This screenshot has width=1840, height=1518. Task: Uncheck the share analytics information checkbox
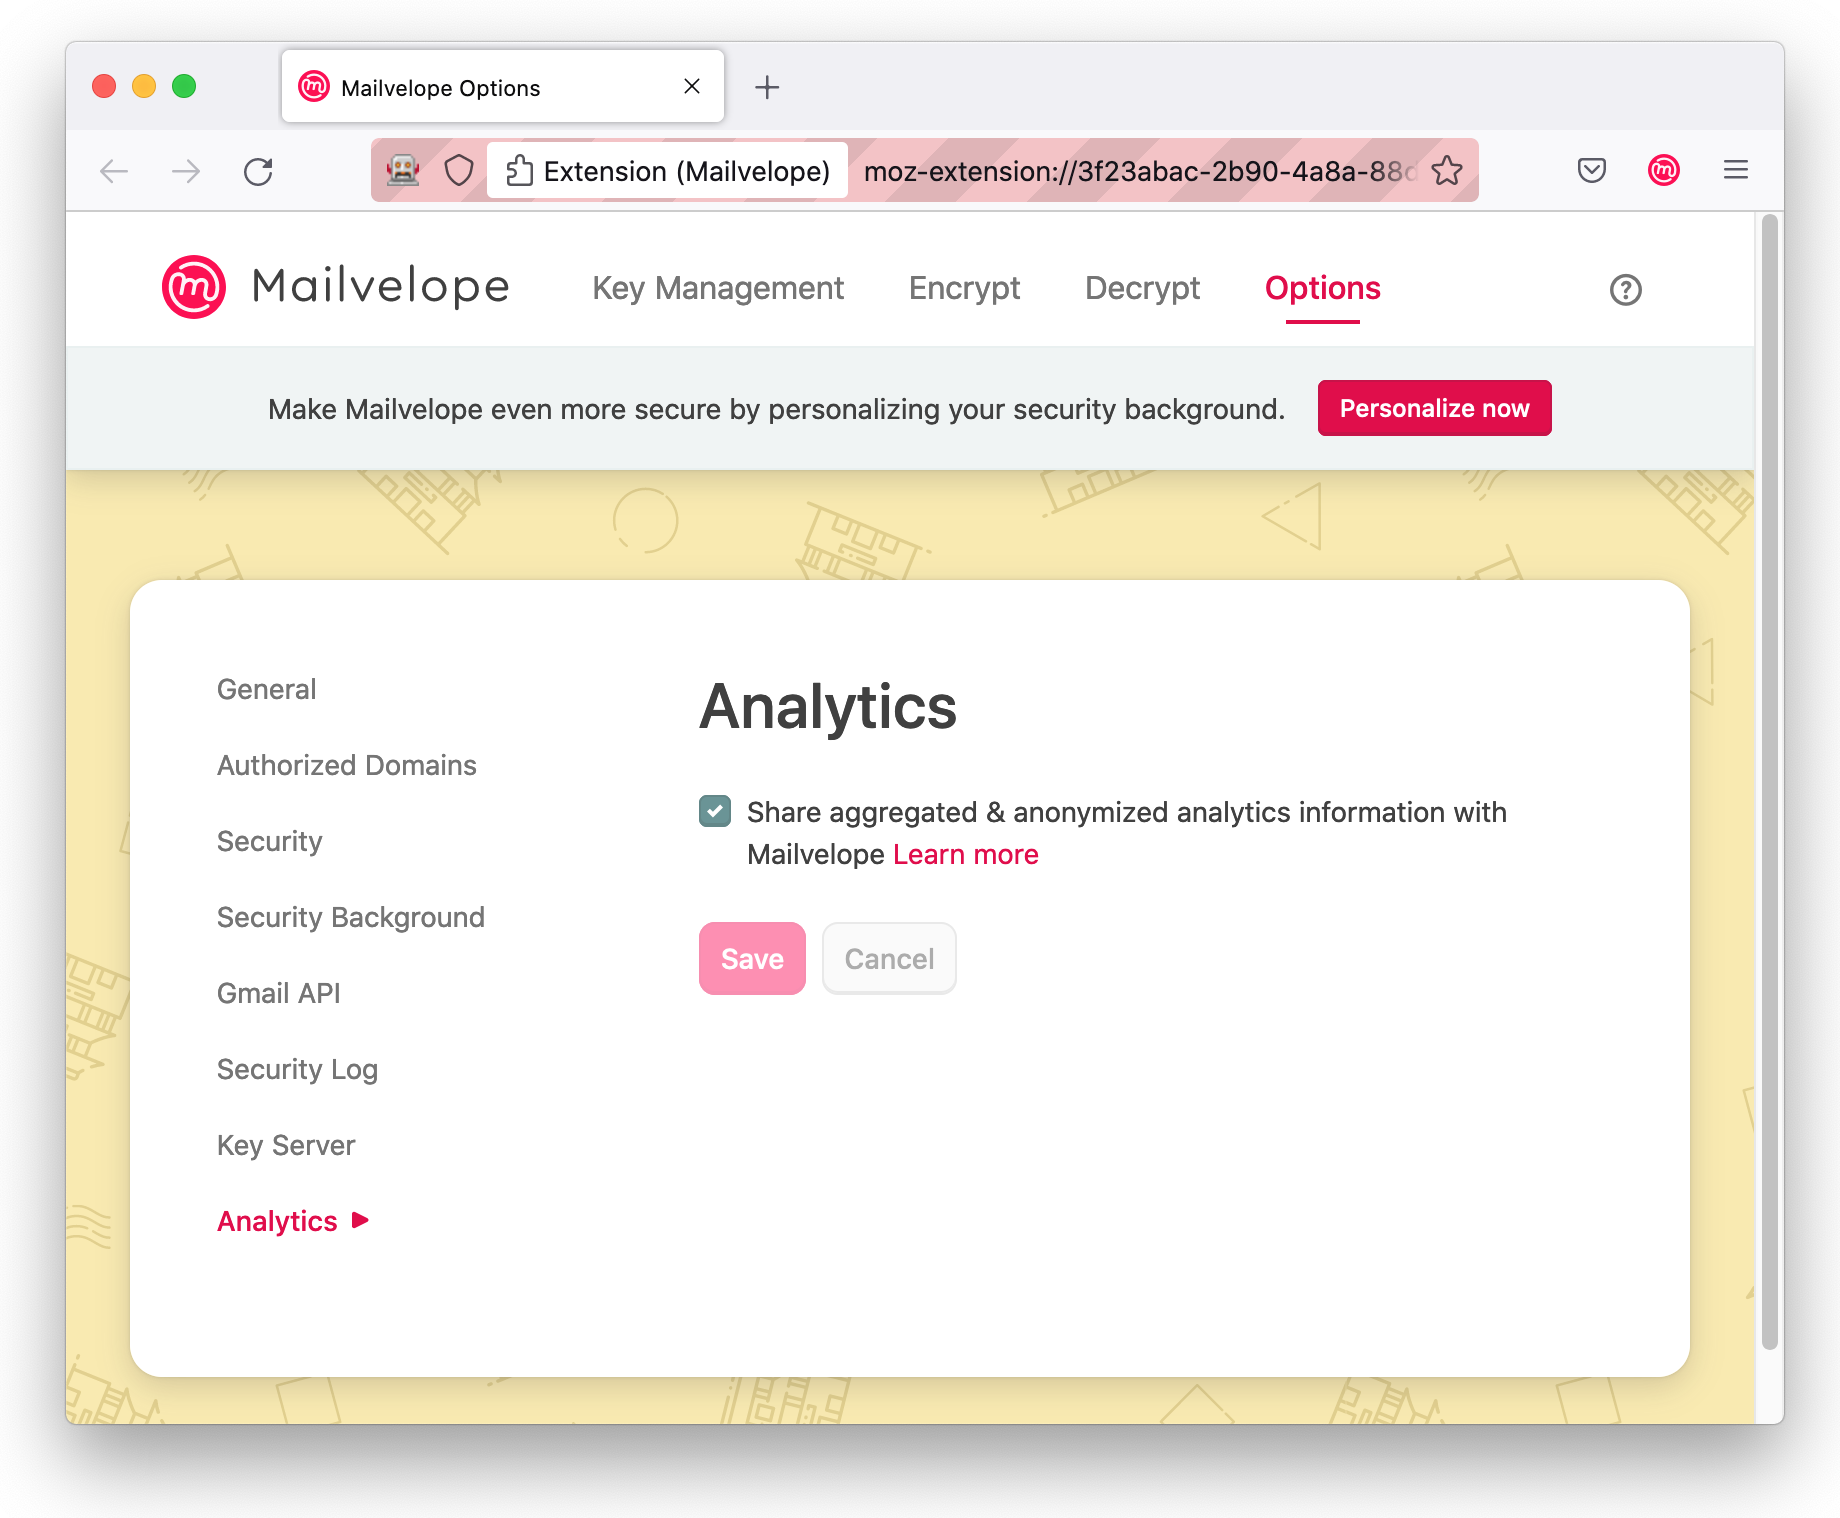[715, 811]
